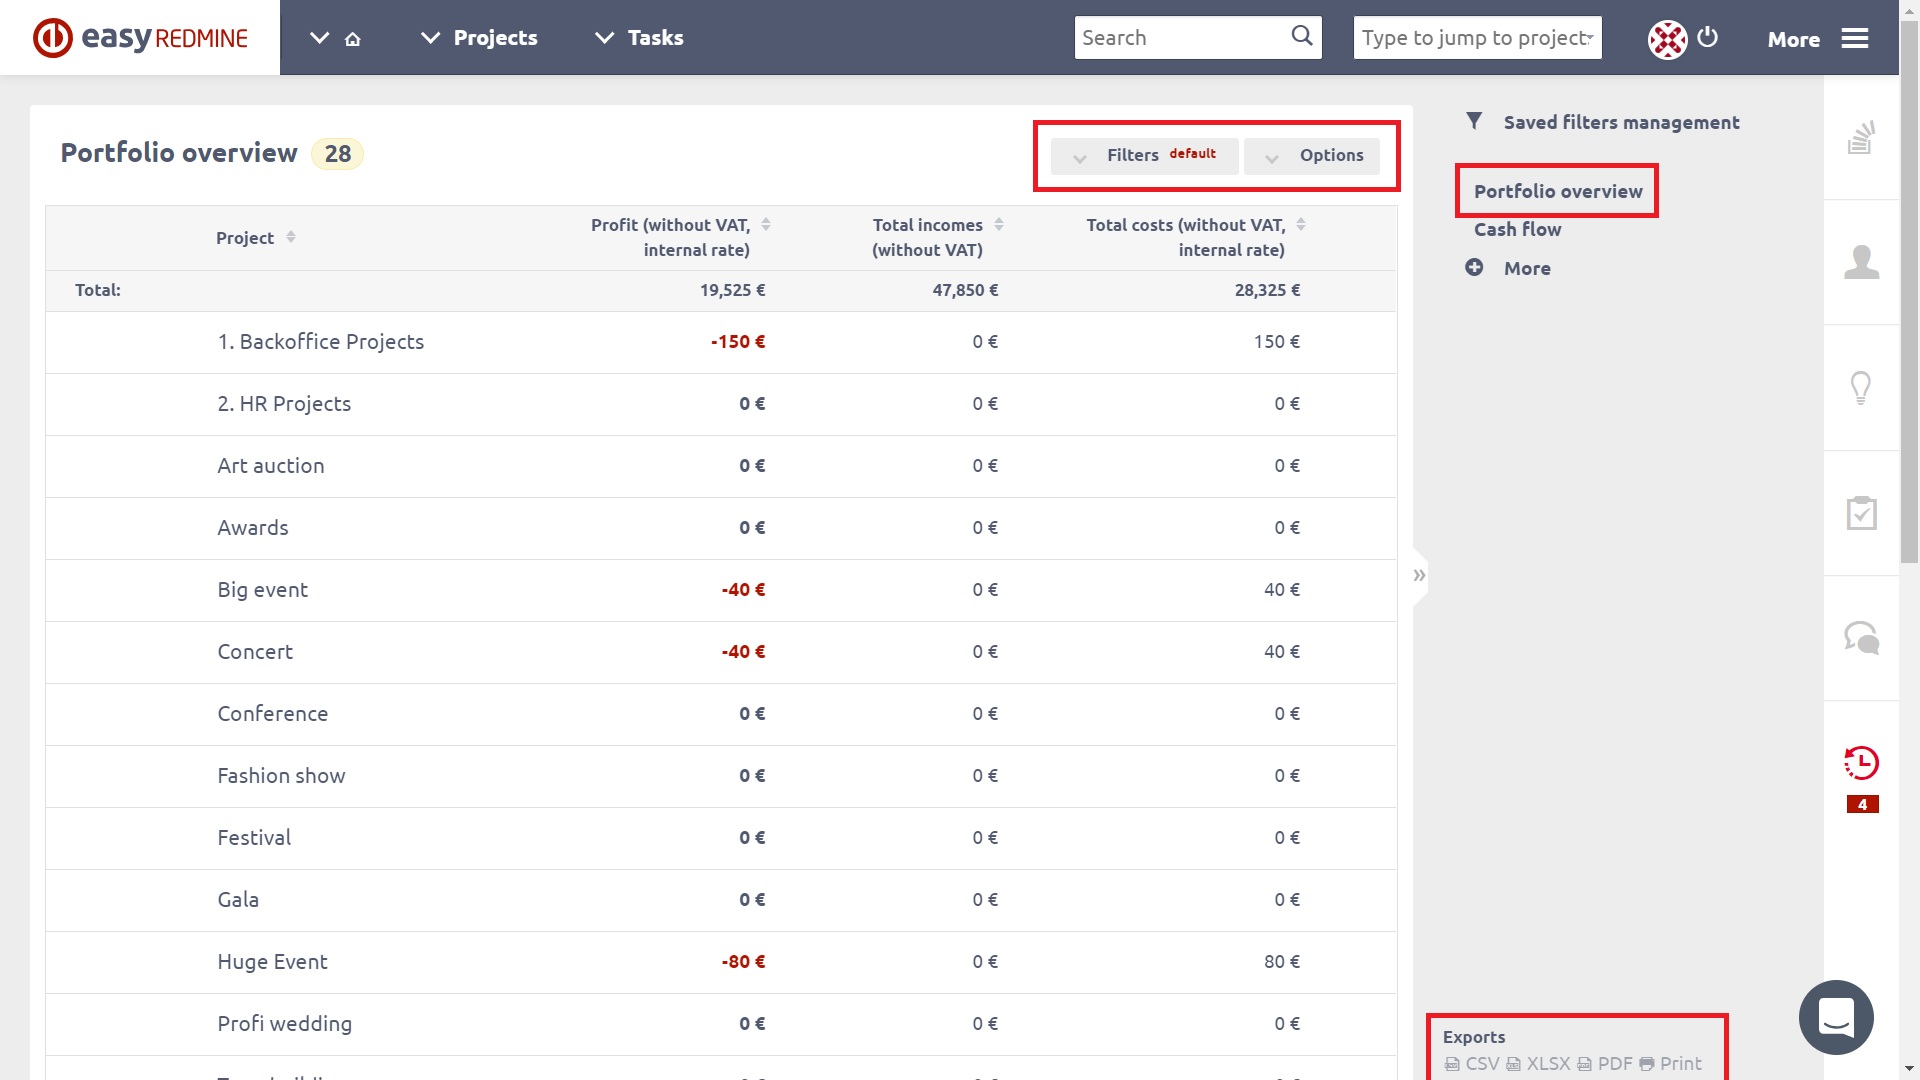Click the red notification badge 4
The width and height of the screenshot is (1920, 1080).
(x=1862, y=804)
